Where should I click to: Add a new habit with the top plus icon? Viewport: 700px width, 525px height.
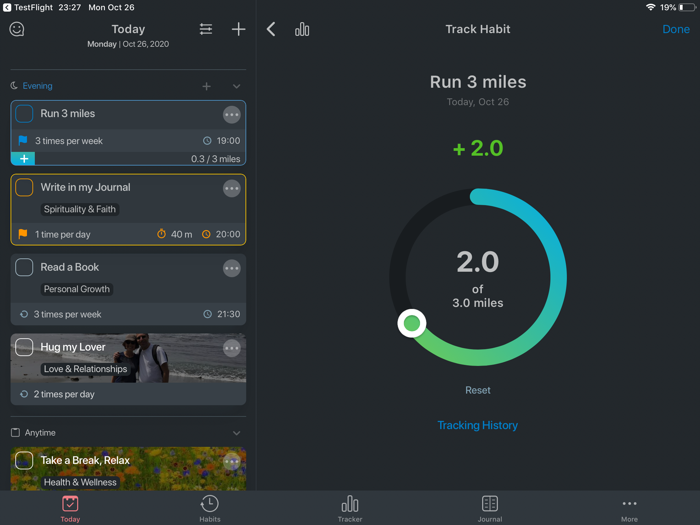[238, 29]
